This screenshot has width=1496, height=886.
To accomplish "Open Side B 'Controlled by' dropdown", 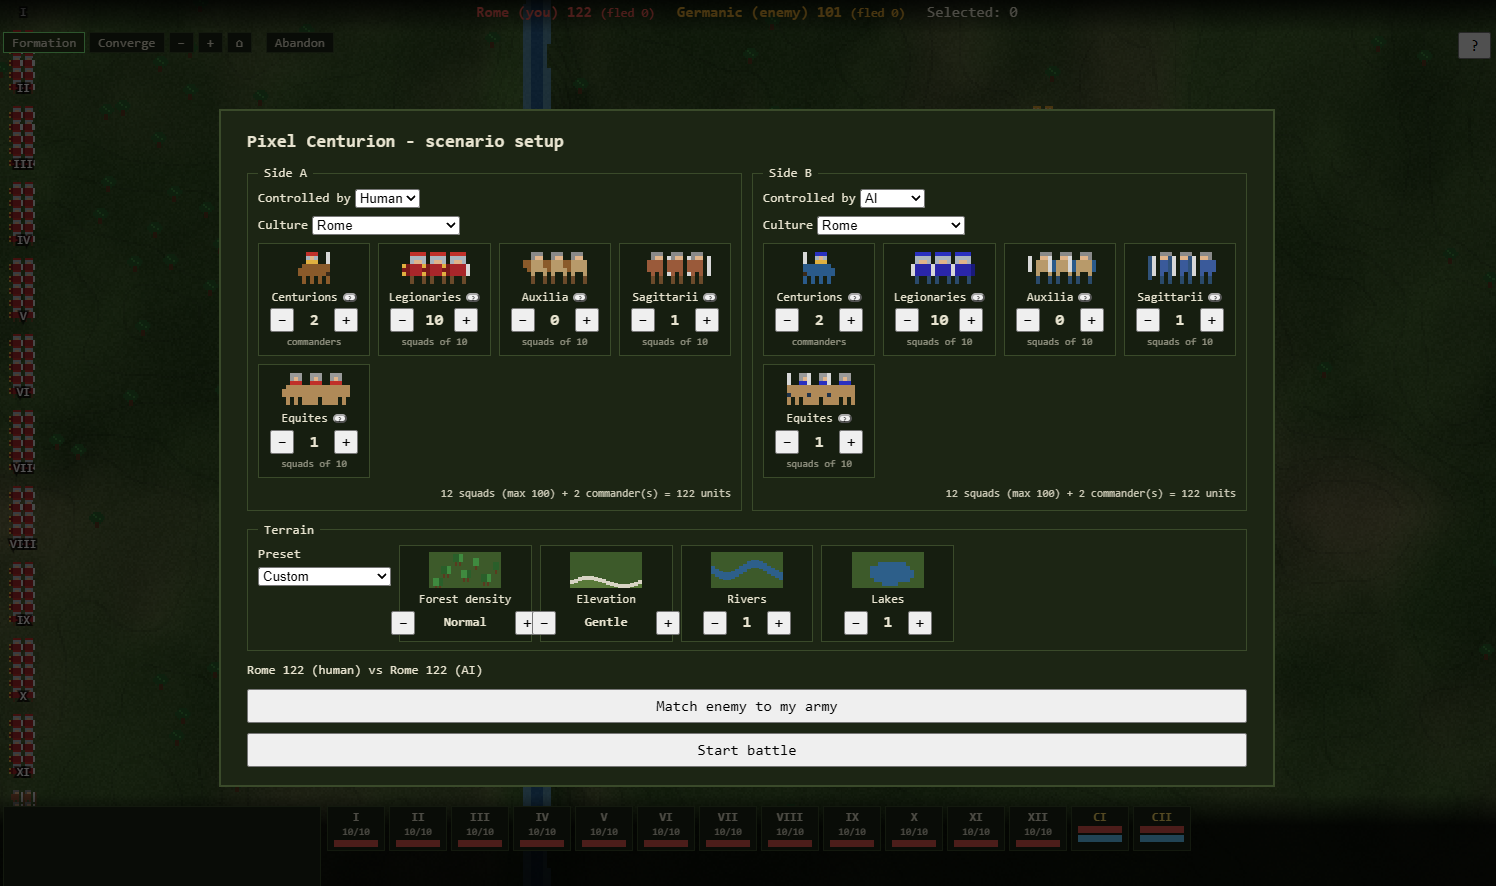I will point(892,198).
